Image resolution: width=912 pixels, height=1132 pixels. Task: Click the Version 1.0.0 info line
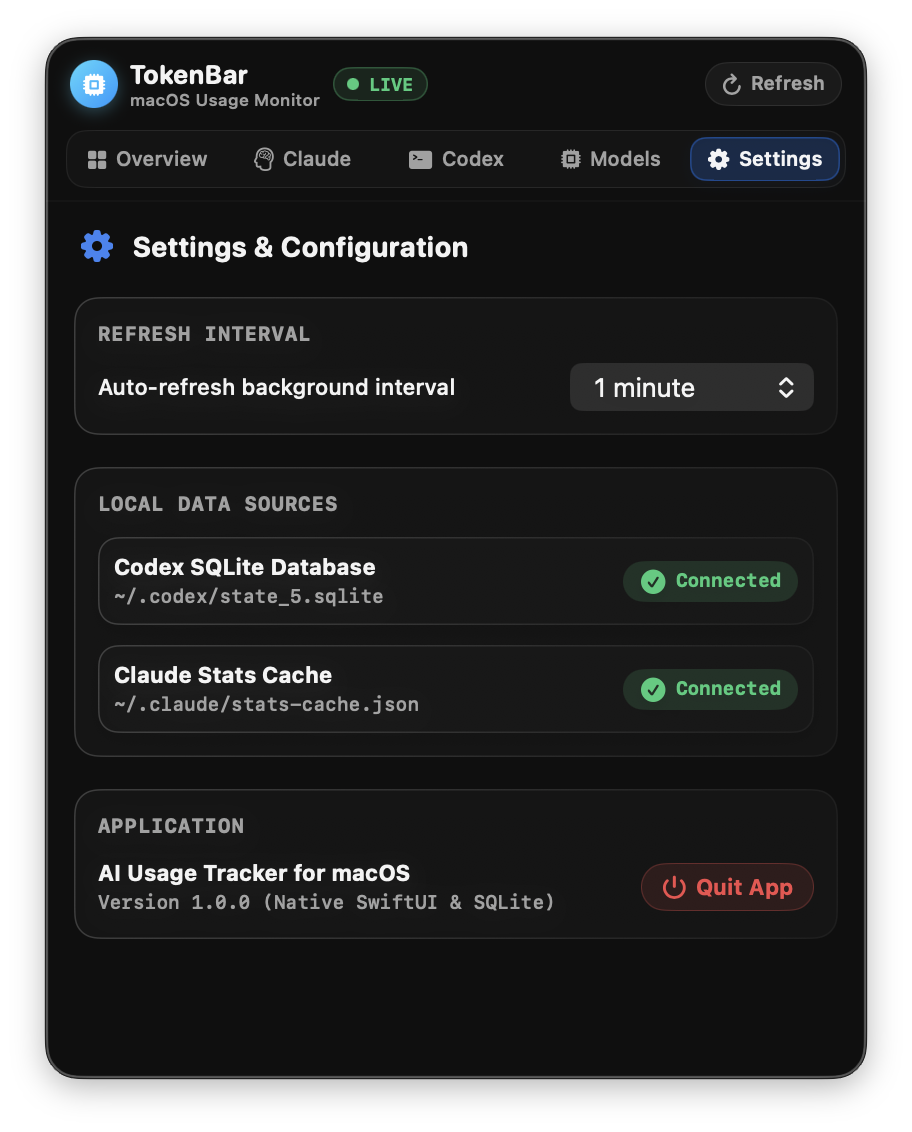click(326, 902)
